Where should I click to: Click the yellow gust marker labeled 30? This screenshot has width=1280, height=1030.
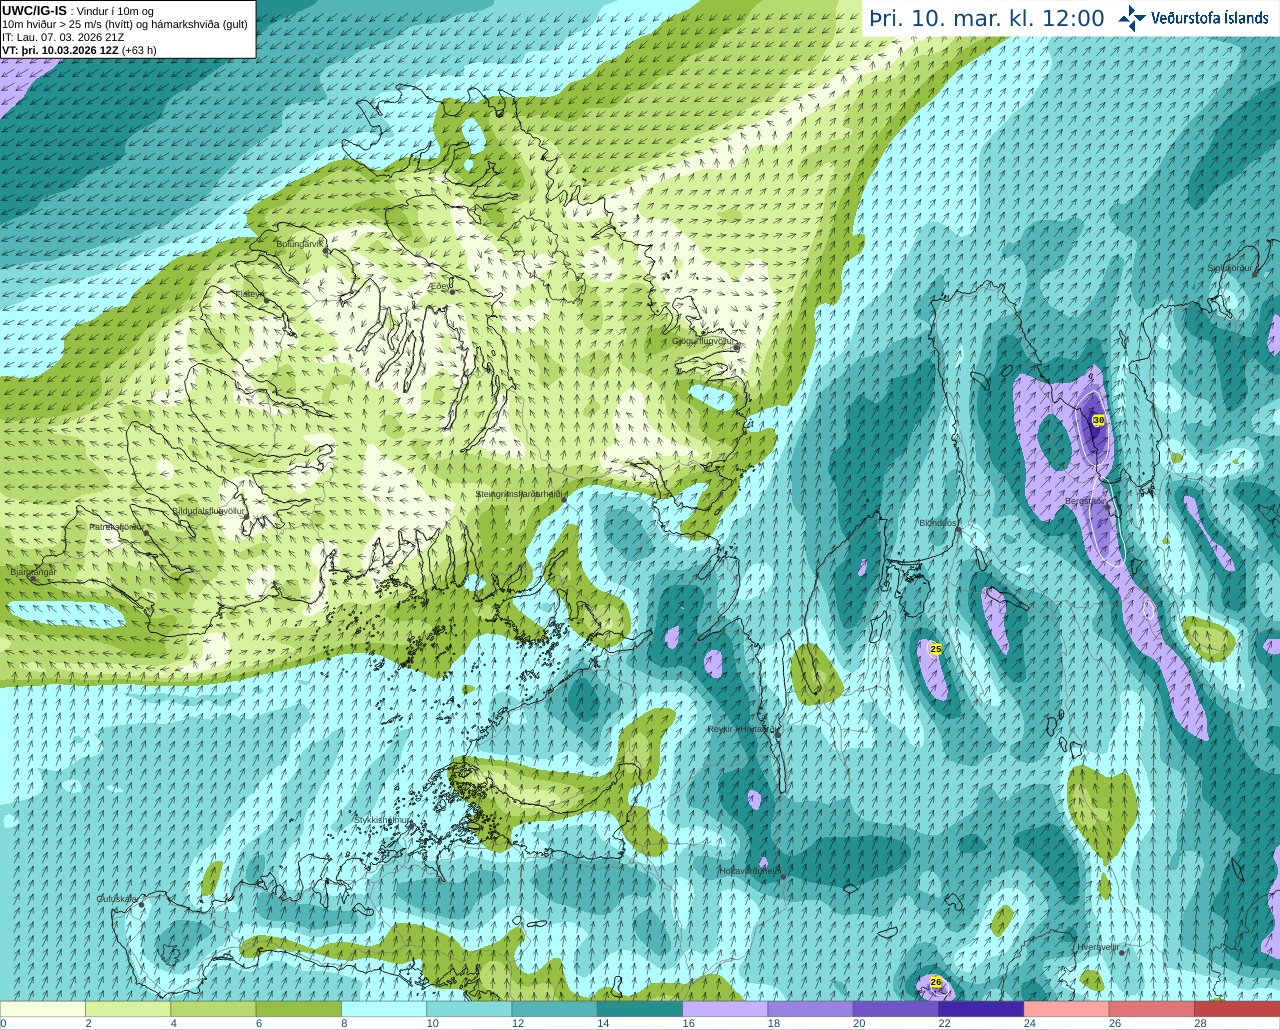(x=1098, y=420)
